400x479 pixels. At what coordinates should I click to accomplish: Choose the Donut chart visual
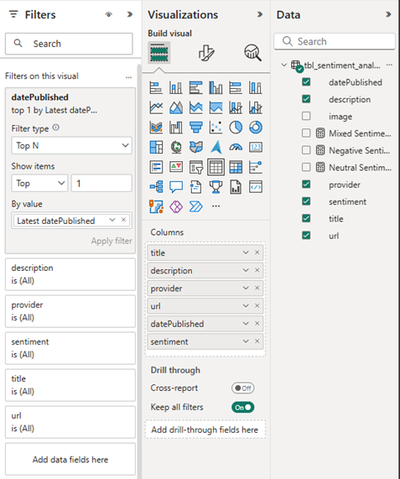pyautogui.click(x=256, y=127)
